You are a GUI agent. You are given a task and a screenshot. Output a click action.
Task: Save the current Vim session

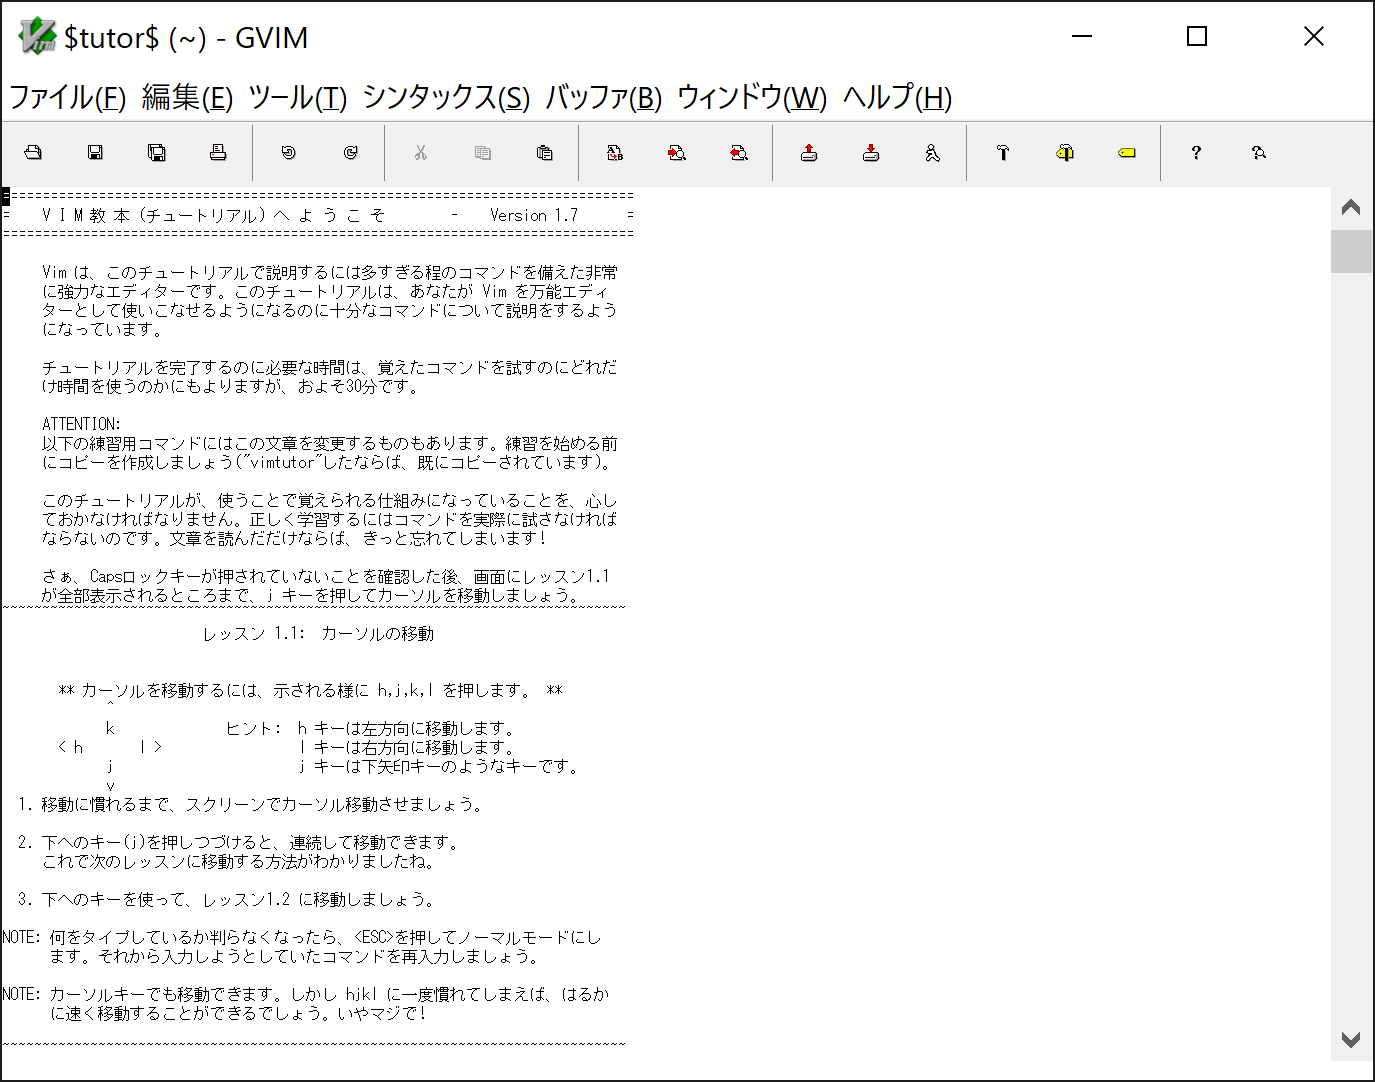pos(870,152)
